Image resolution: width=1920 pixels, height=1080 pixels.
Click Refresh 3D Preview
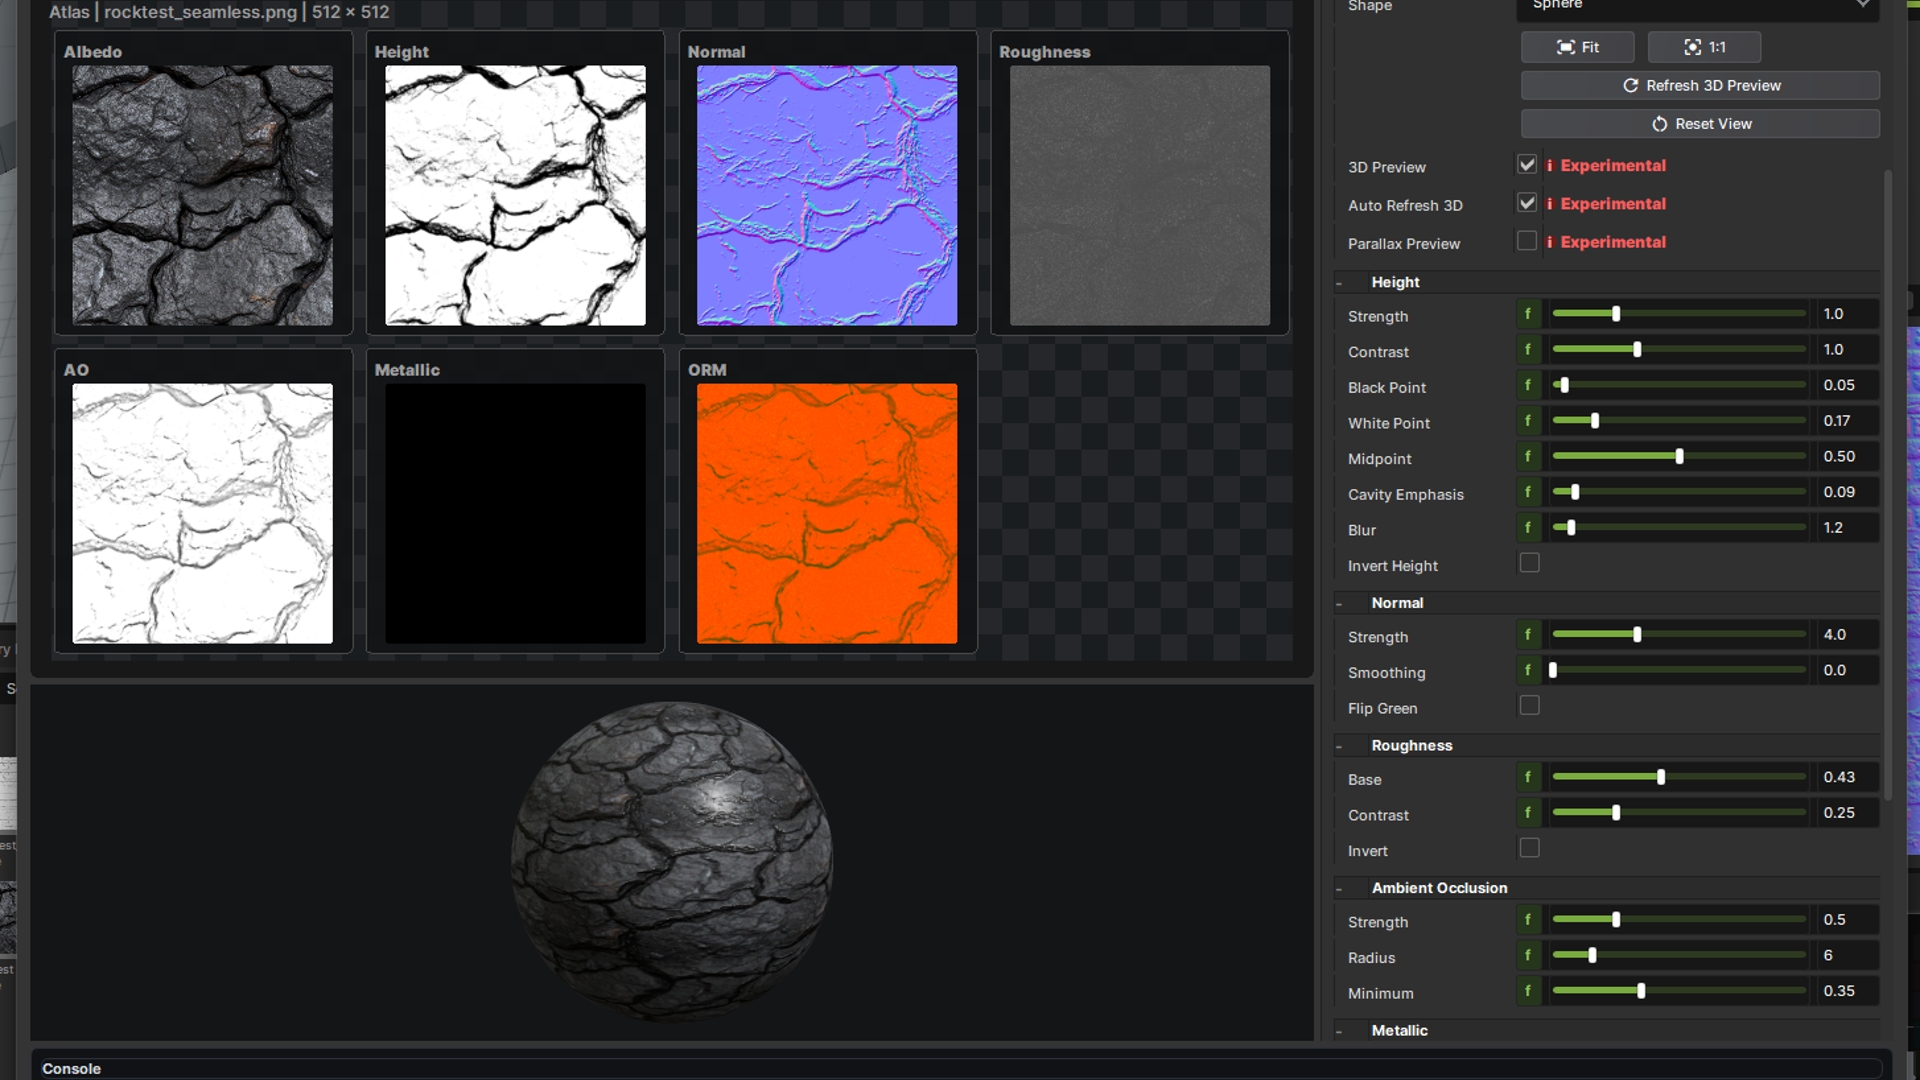pyautogui.click(x=1700, y=86)
